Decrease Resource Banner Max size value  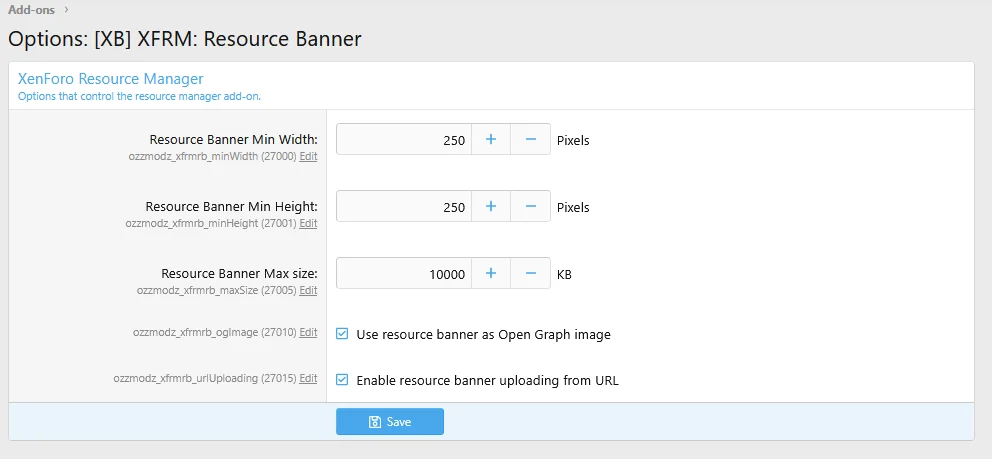(530, 273)
